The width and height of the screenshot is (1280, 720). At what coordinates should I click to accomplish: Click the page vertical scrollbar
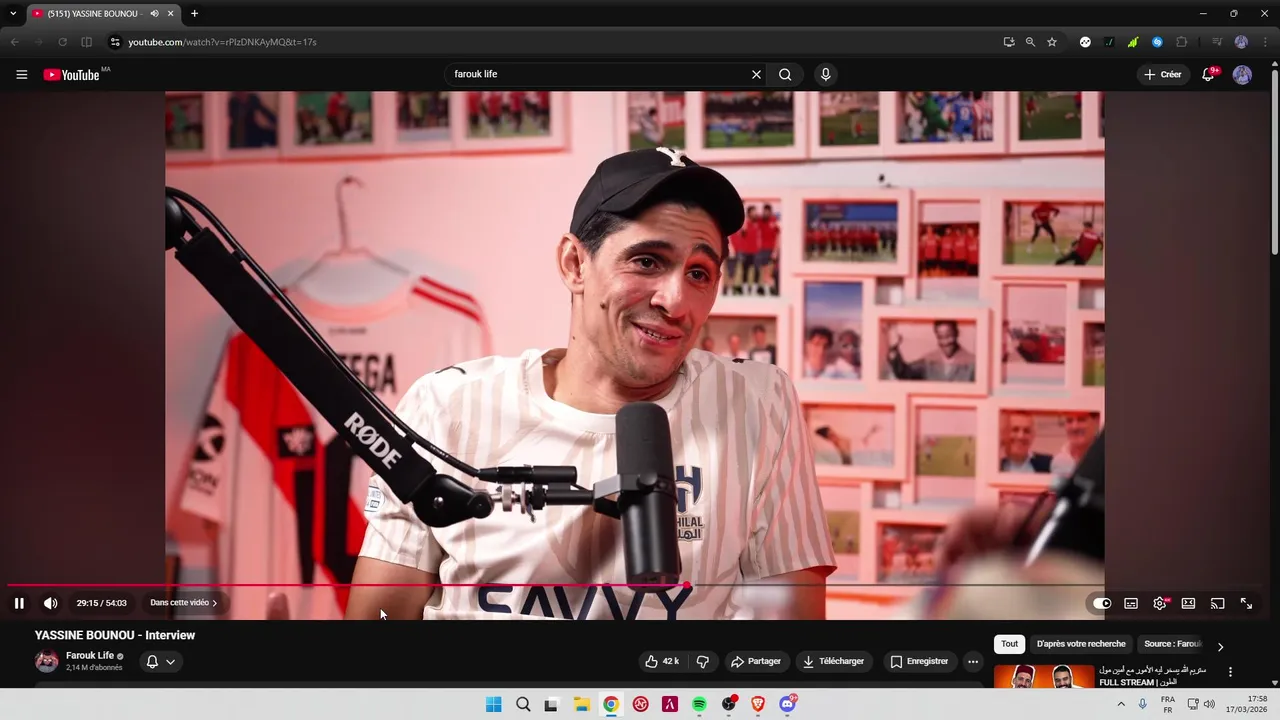(1274, 160)
